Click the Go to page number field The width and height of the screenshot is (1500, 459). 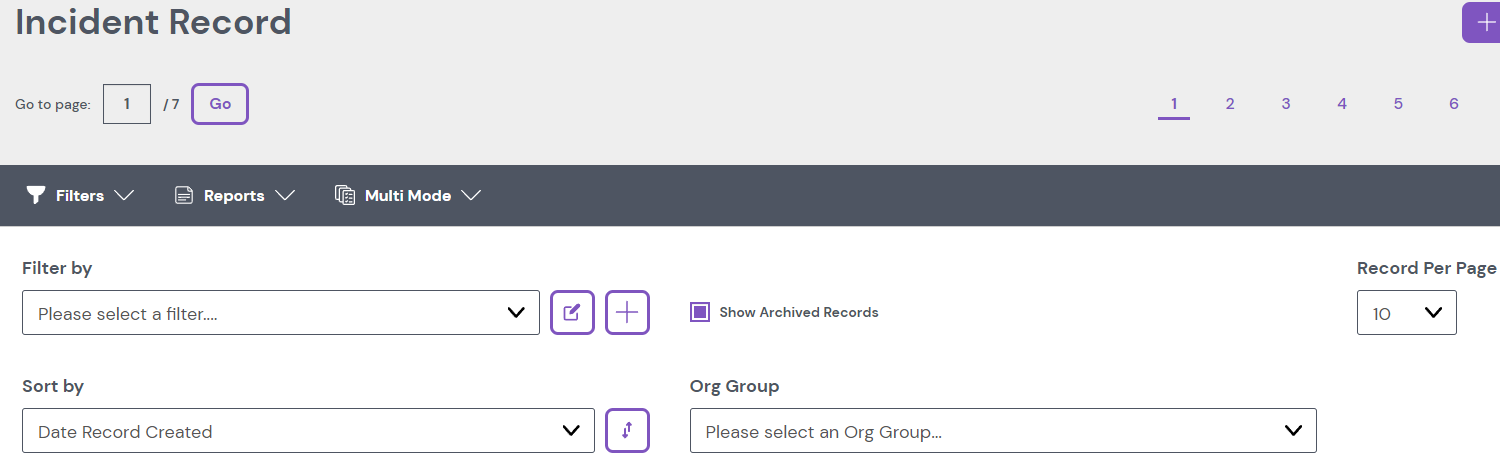click(x=127, y=104)
